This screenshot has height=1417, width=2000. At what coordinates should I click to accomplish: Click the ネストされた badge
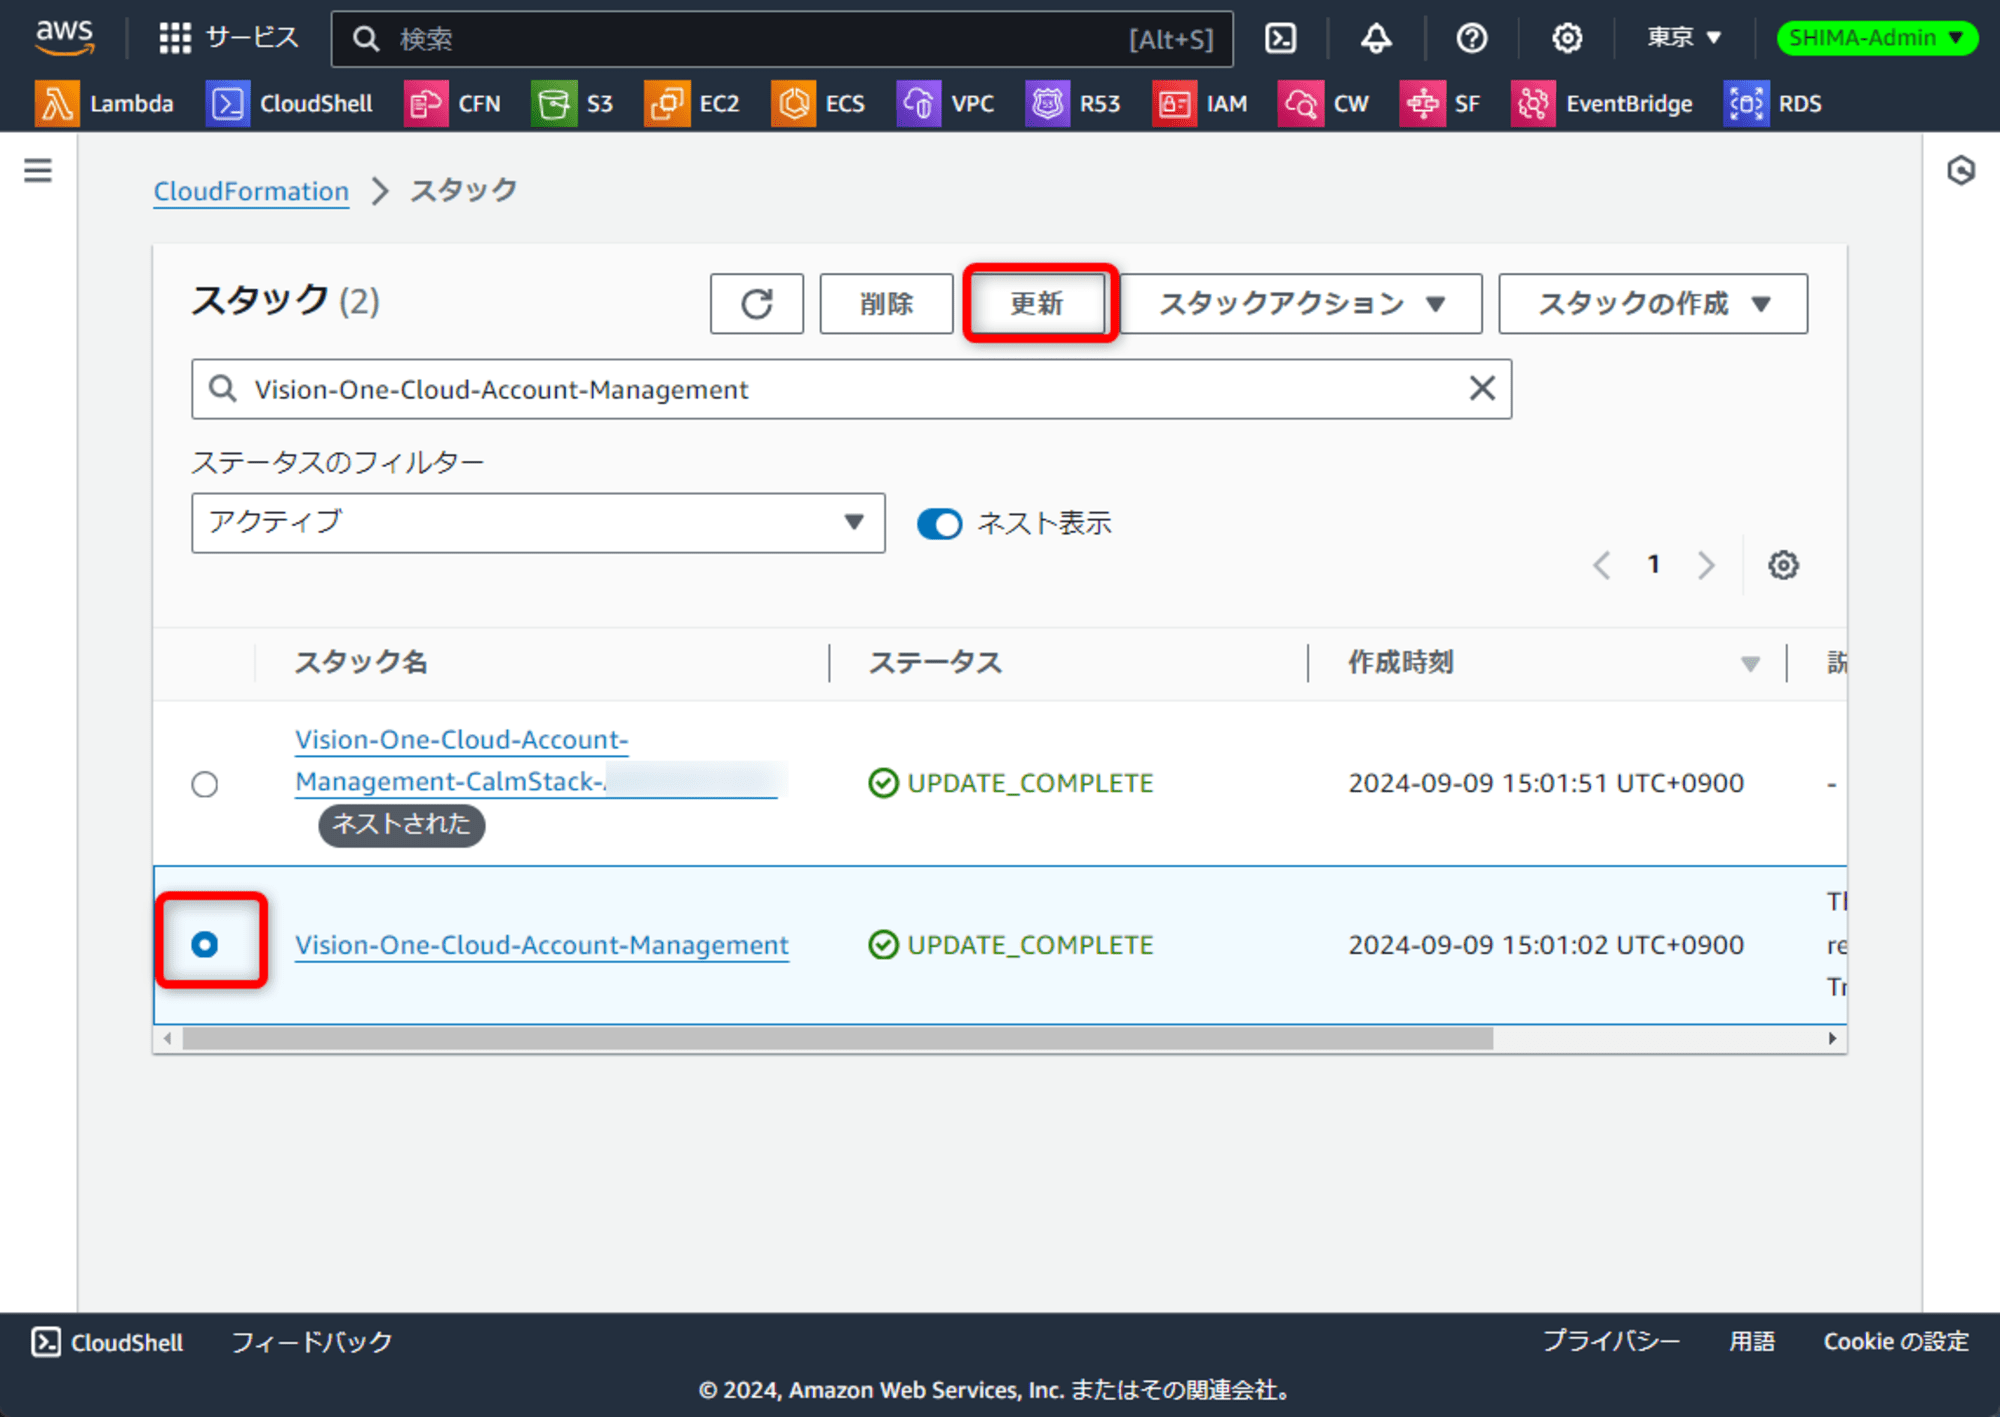(x=401, y=824)
